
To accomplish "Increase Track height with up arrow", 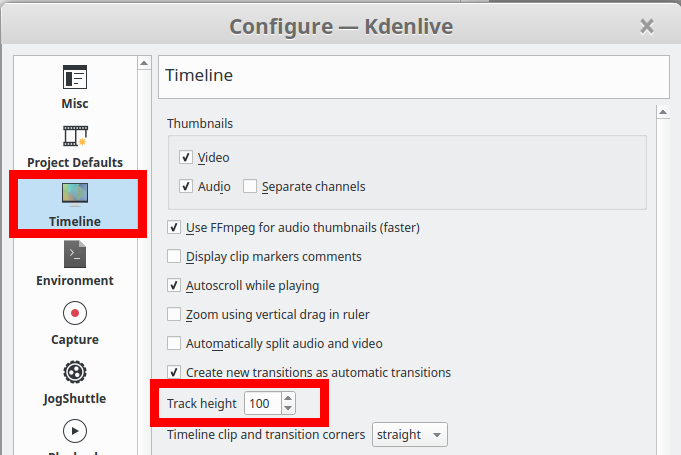I will click(288, 398).
